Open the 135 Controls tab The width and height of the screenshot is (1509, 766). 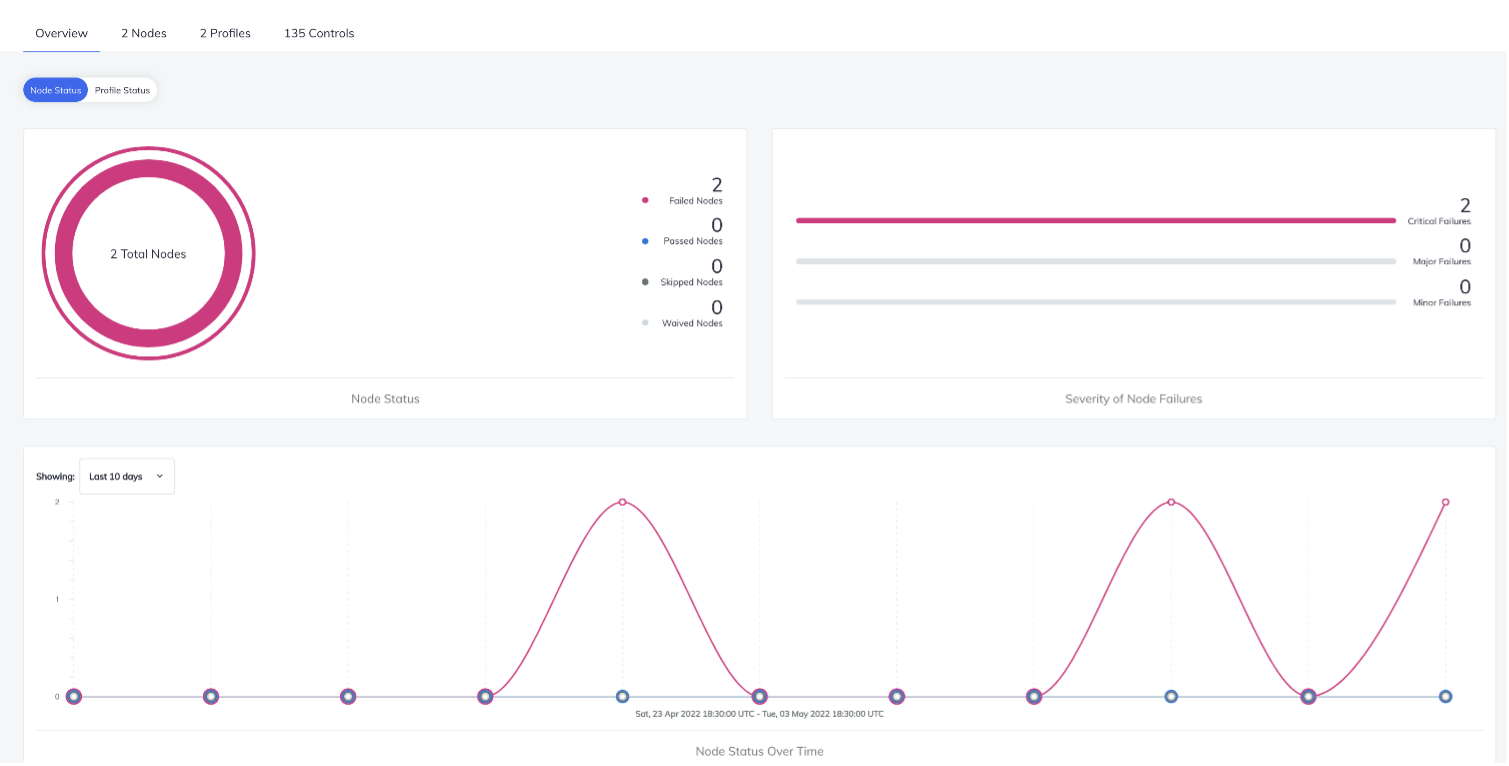coord(318,33)
